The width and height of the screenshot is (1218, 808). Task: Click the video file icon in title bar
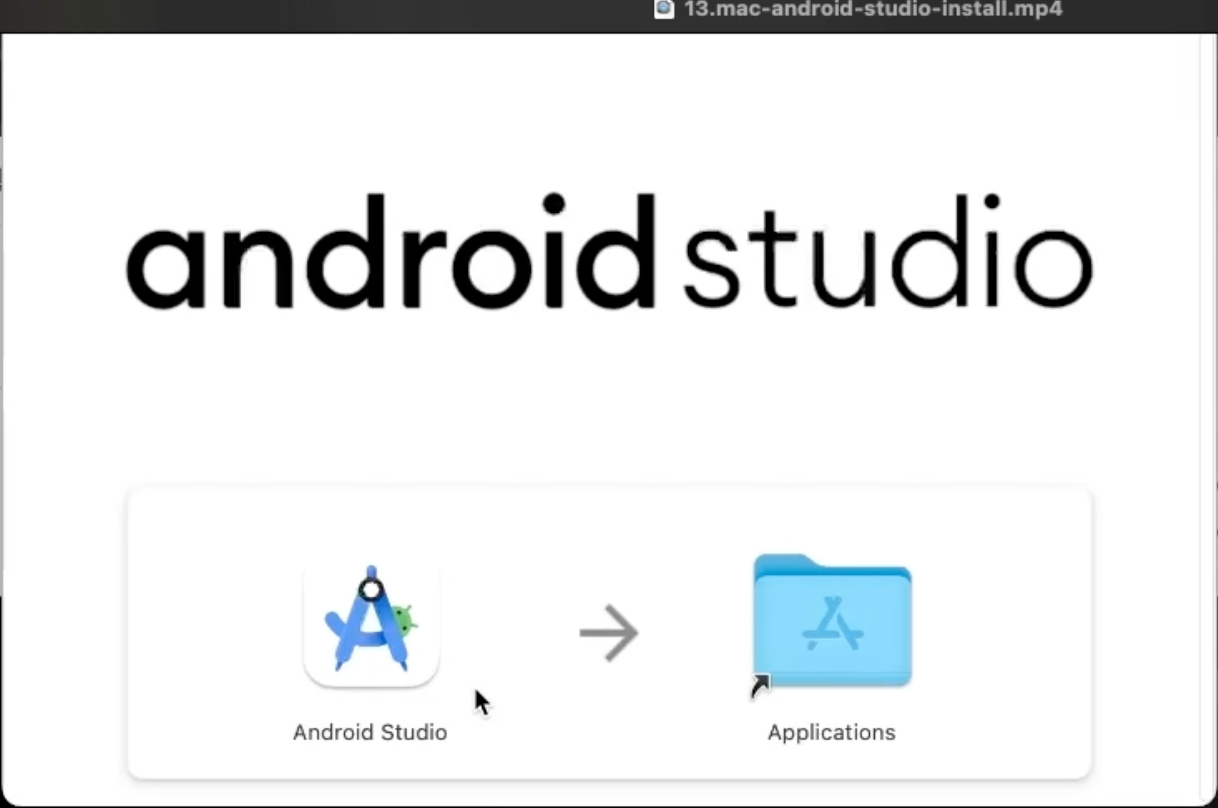665,9
